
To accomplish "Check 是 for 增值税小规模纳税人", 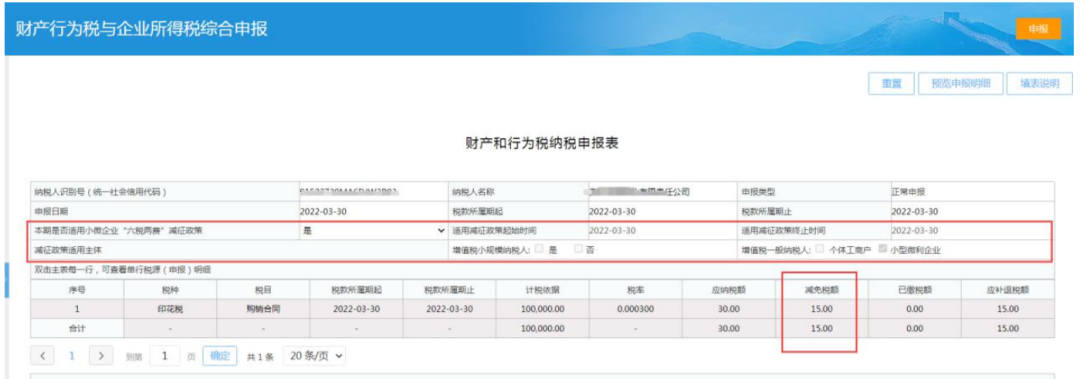I will [x=539, y=249].
